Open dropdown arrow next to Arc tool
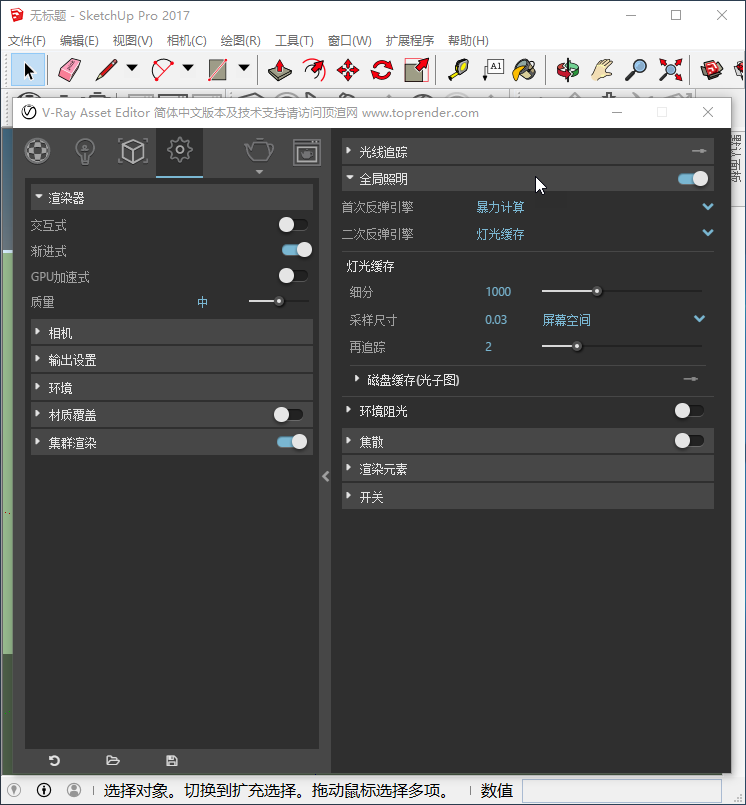 (x=188, y=68)
